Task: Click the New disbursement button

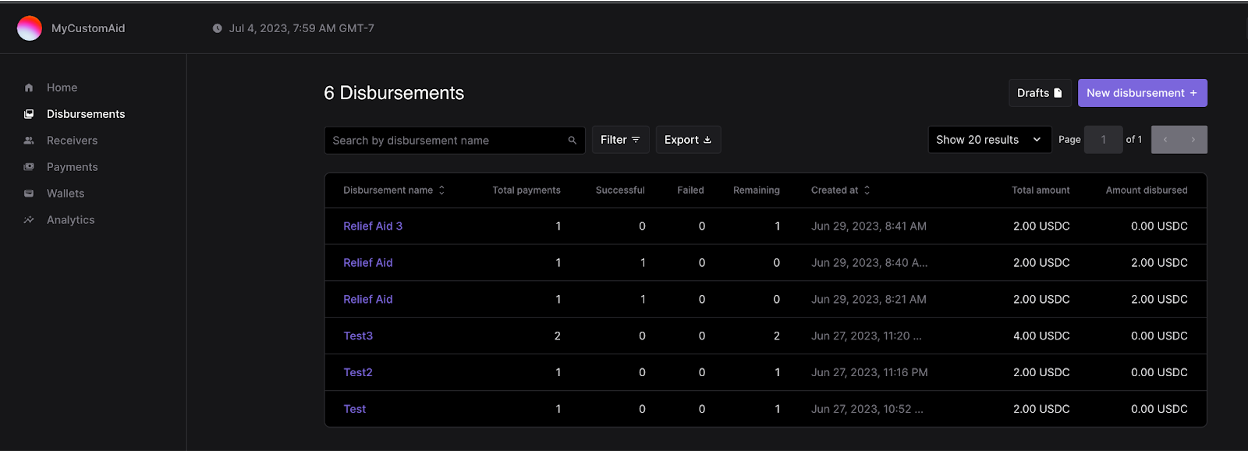Action: click(x=1142, y=93)
